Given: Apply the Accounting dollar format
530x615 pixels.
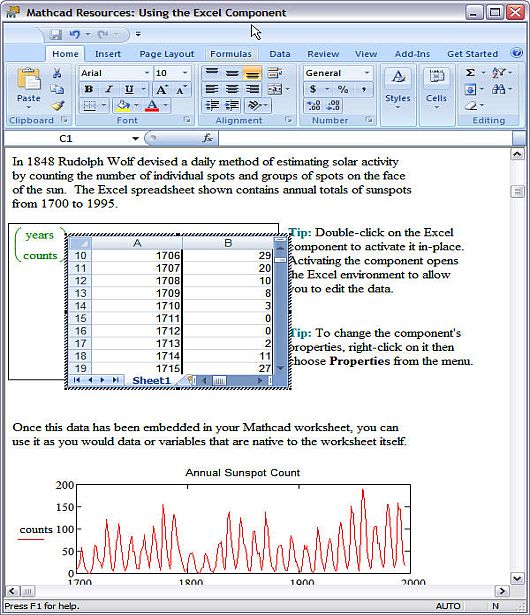Looking at the screenshot, I should click(x=313, y=89).
